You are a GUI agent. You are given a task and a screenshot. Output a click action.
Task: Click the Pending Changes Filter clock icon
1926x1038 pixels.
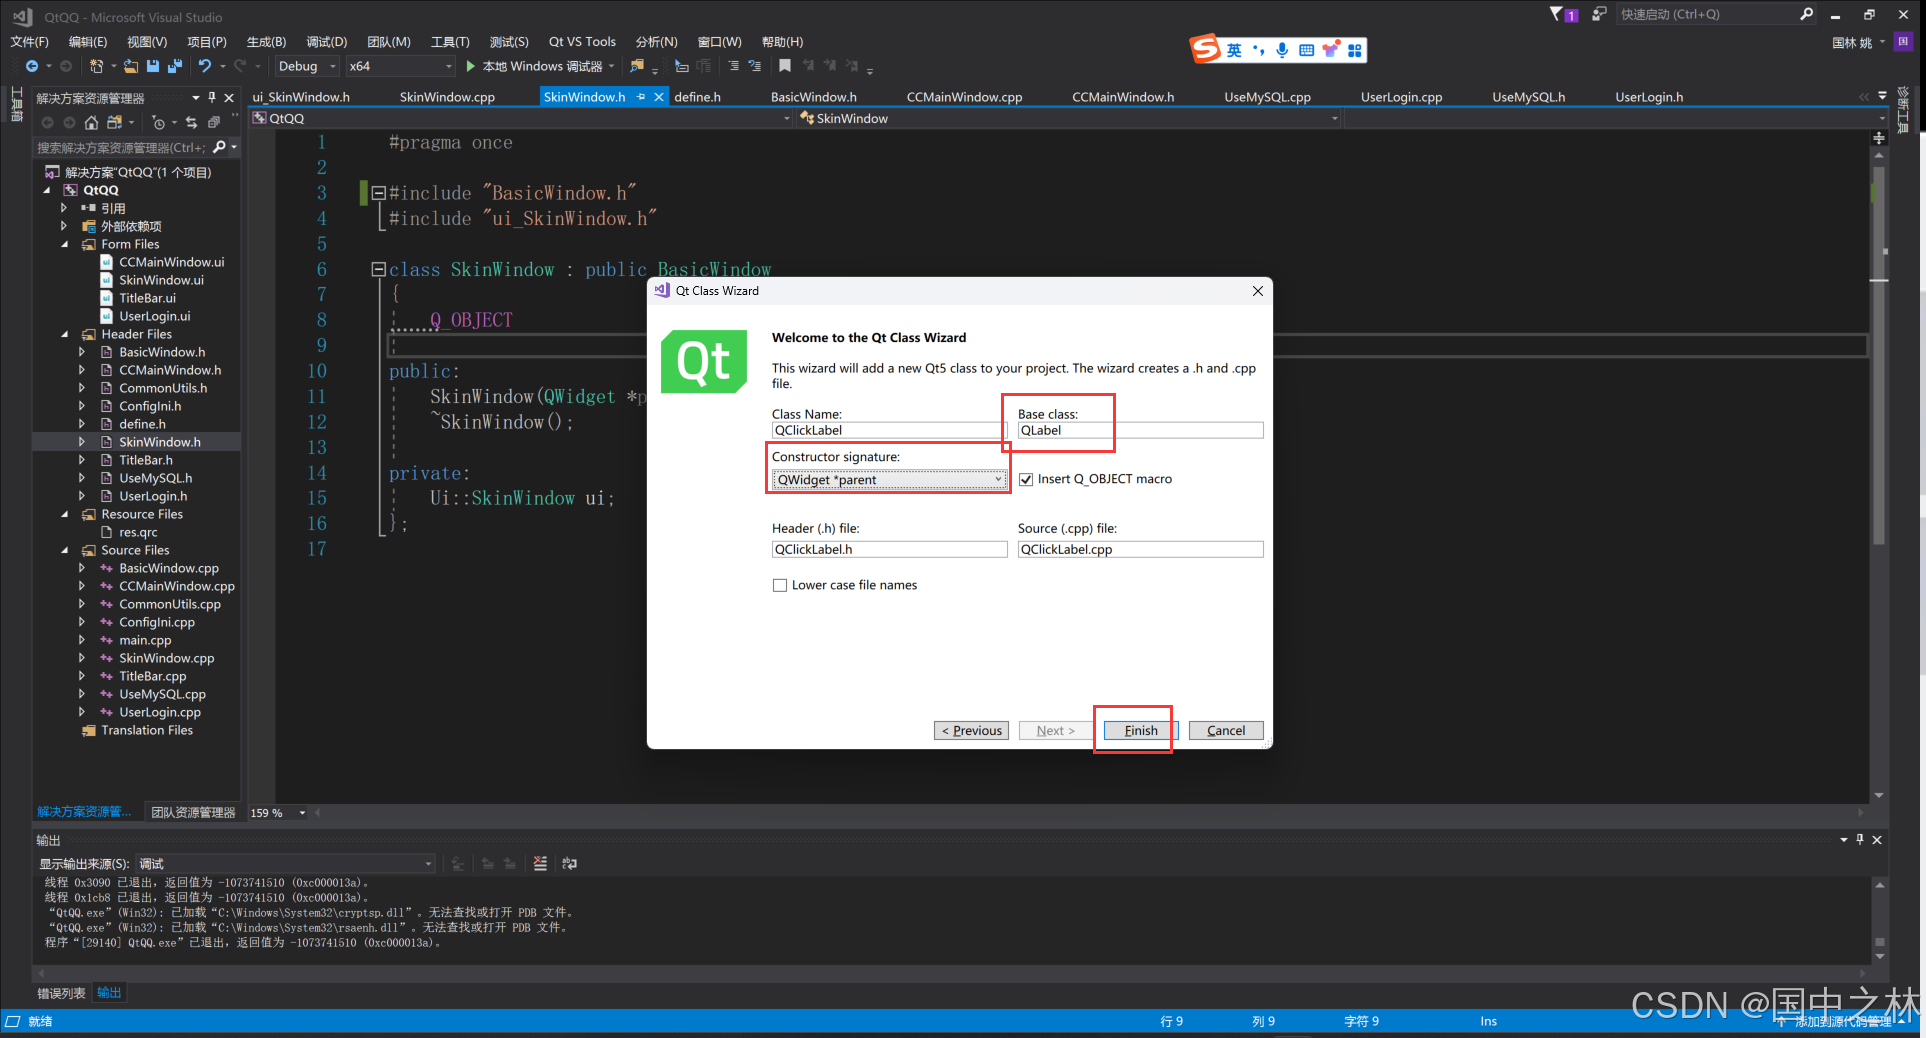tap(158, 122)
